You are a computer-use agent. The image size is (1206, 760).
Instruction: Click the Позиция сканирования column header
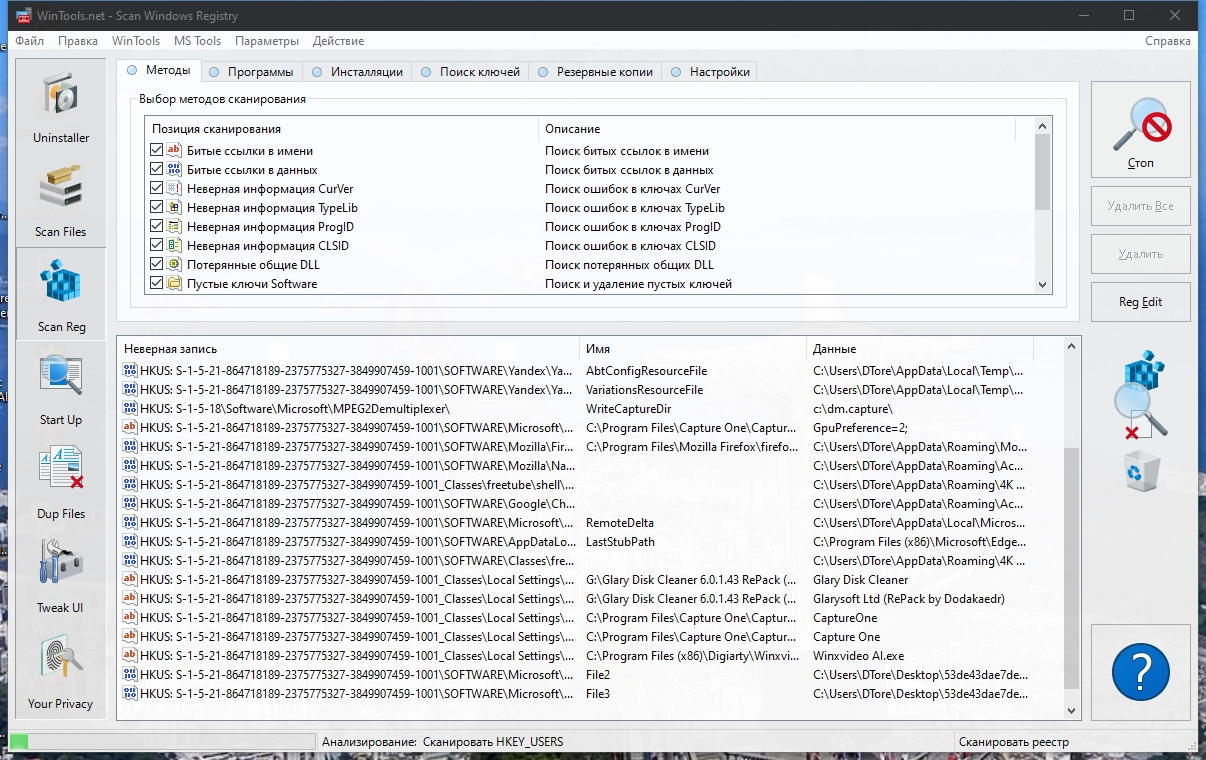pyautogui.click(x=341, y=129)
